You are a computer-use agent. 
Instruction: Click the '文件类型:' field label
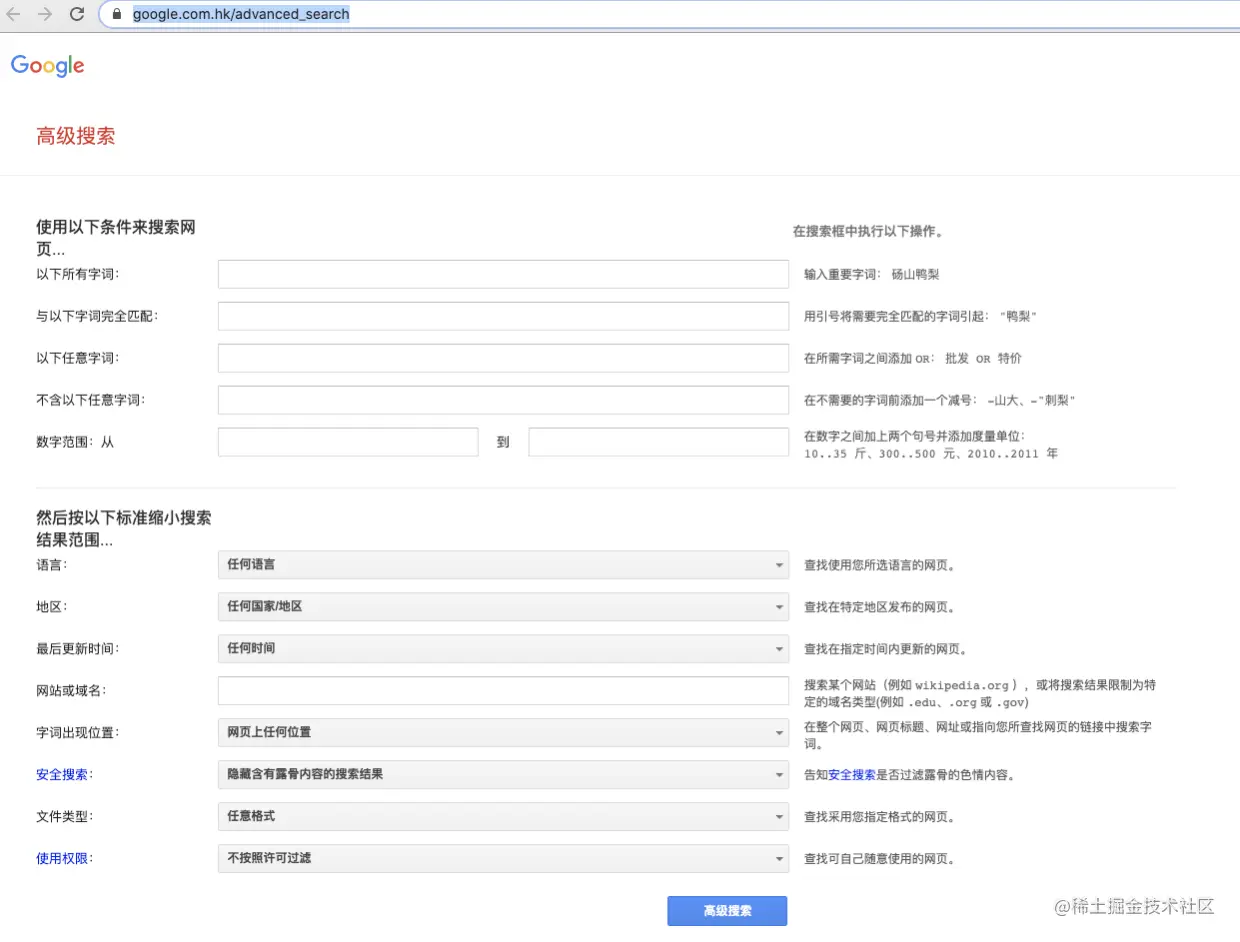click(x=64, y=816)
